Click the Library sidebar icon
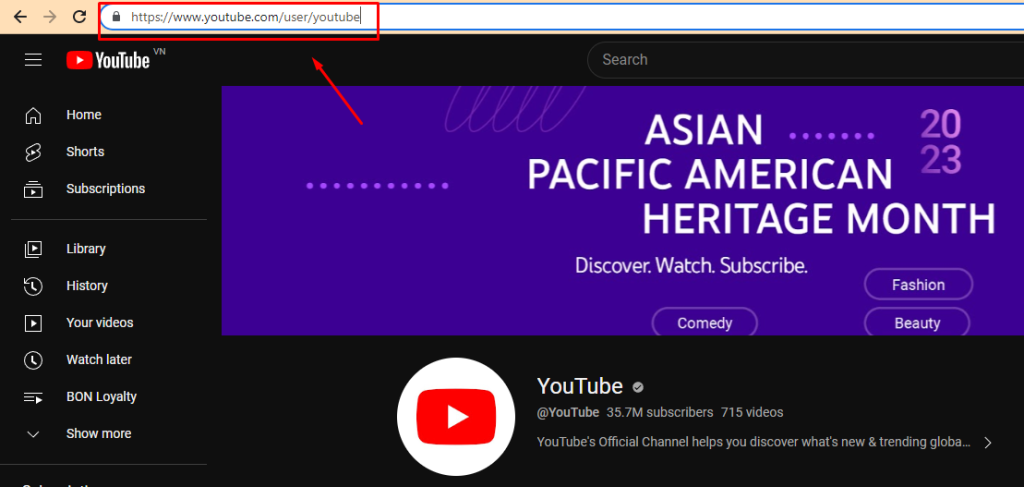The height and width of the screenshot is (487, 1024). pyautogui.click(x=33, y=249)
